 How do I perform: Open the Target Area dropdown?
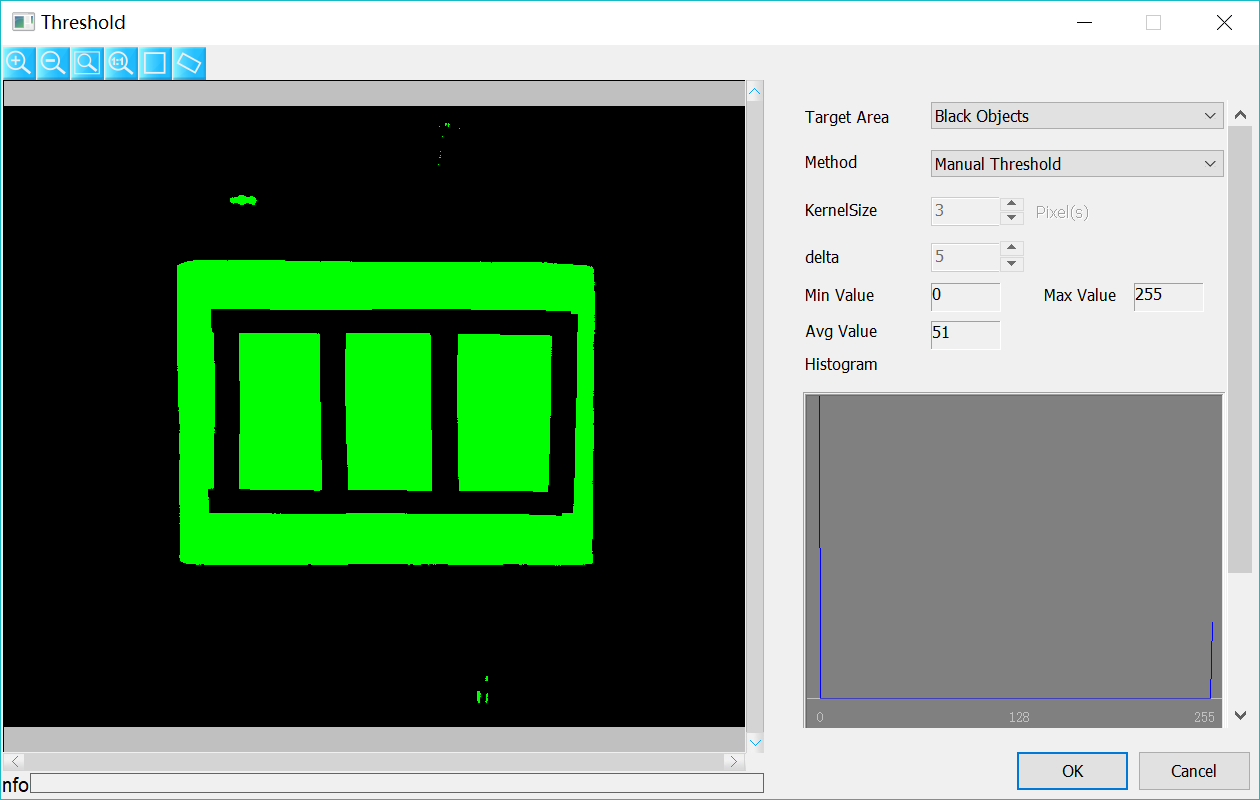click(x=1076, y=116)
